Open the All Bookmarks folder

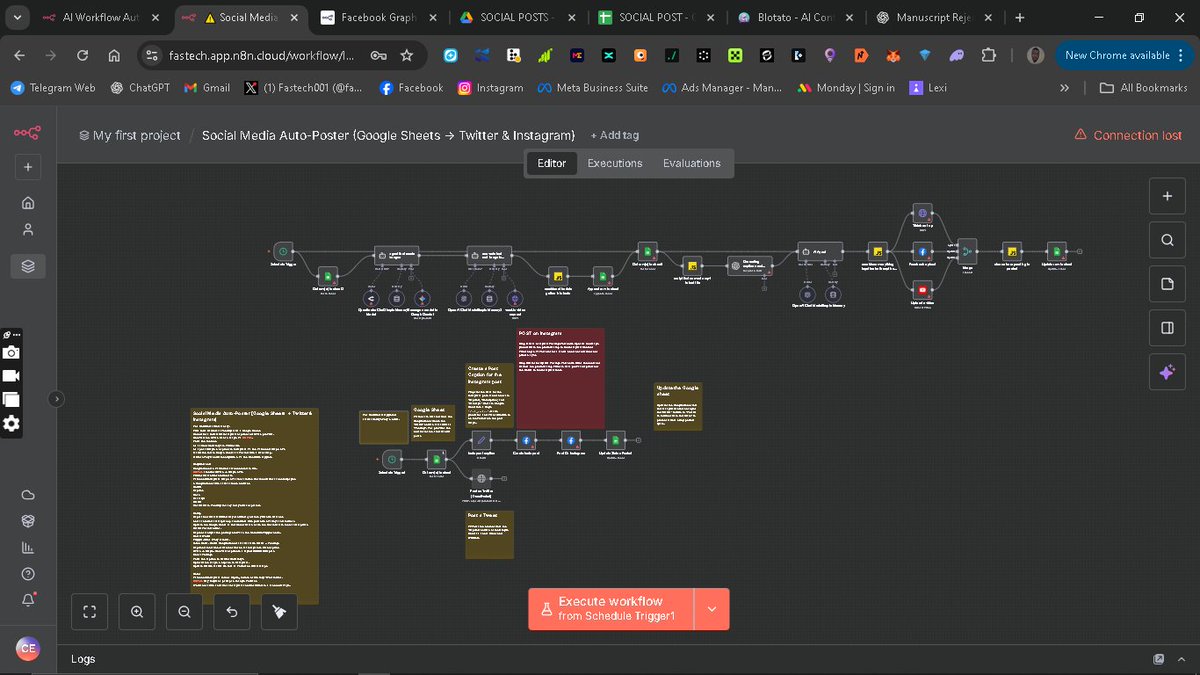click(1143, 88)
